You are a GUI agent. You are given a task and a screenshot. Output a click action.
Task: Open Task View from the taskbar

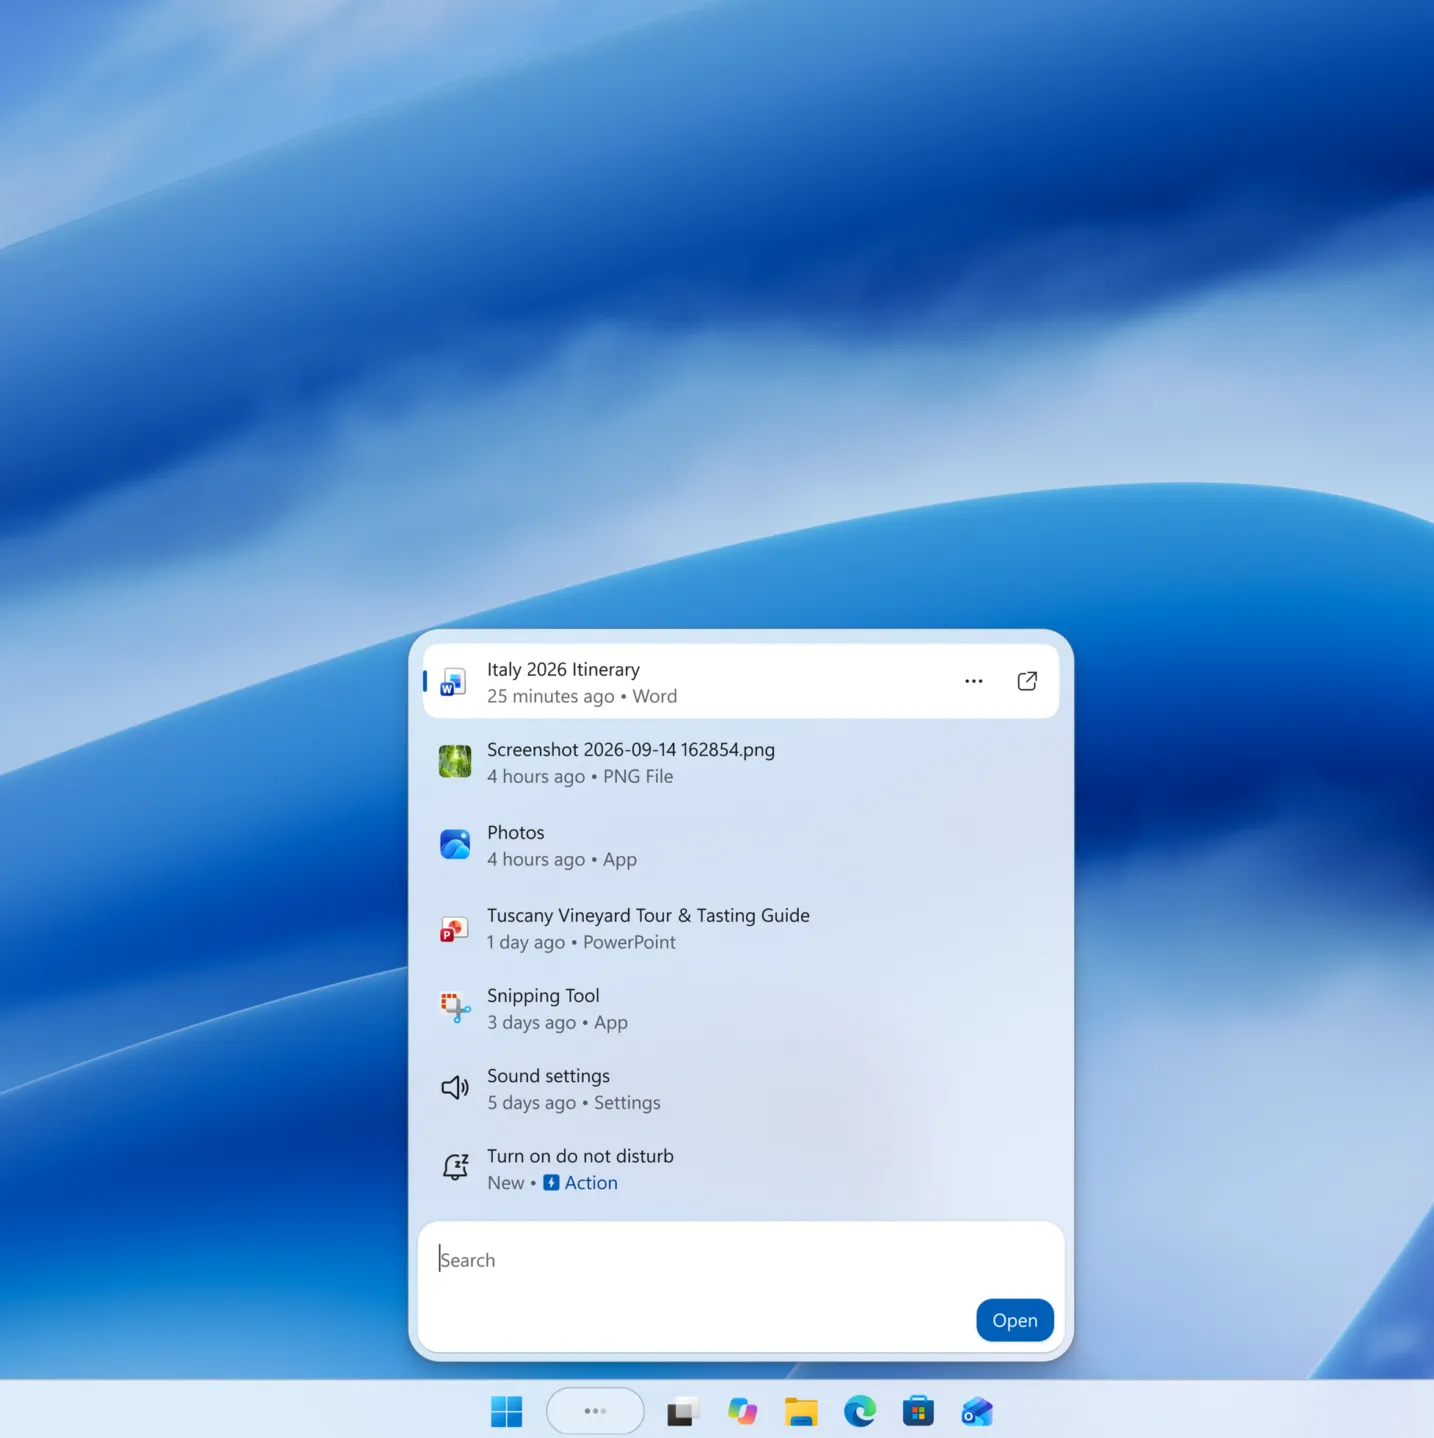pos(683,1411)
